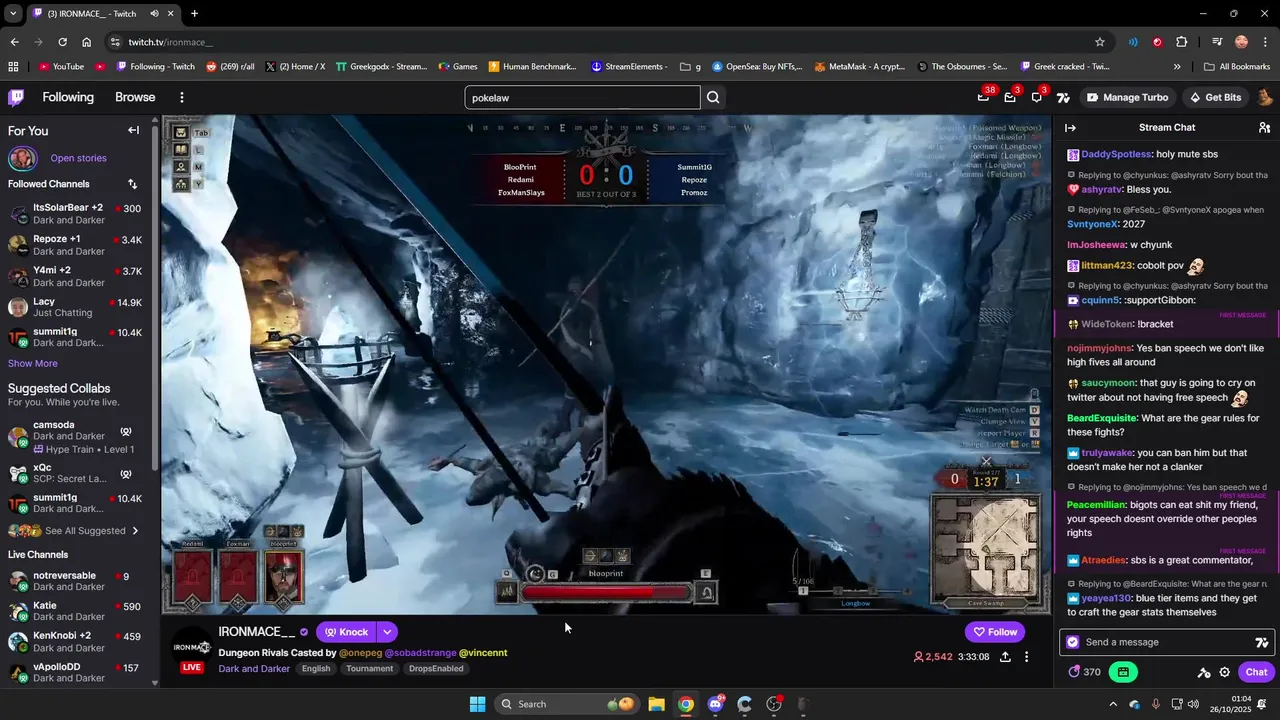Open the tab search dropdown in Chrome
The height and width of the screenshot is (720, 1280).
coord(13,14)
